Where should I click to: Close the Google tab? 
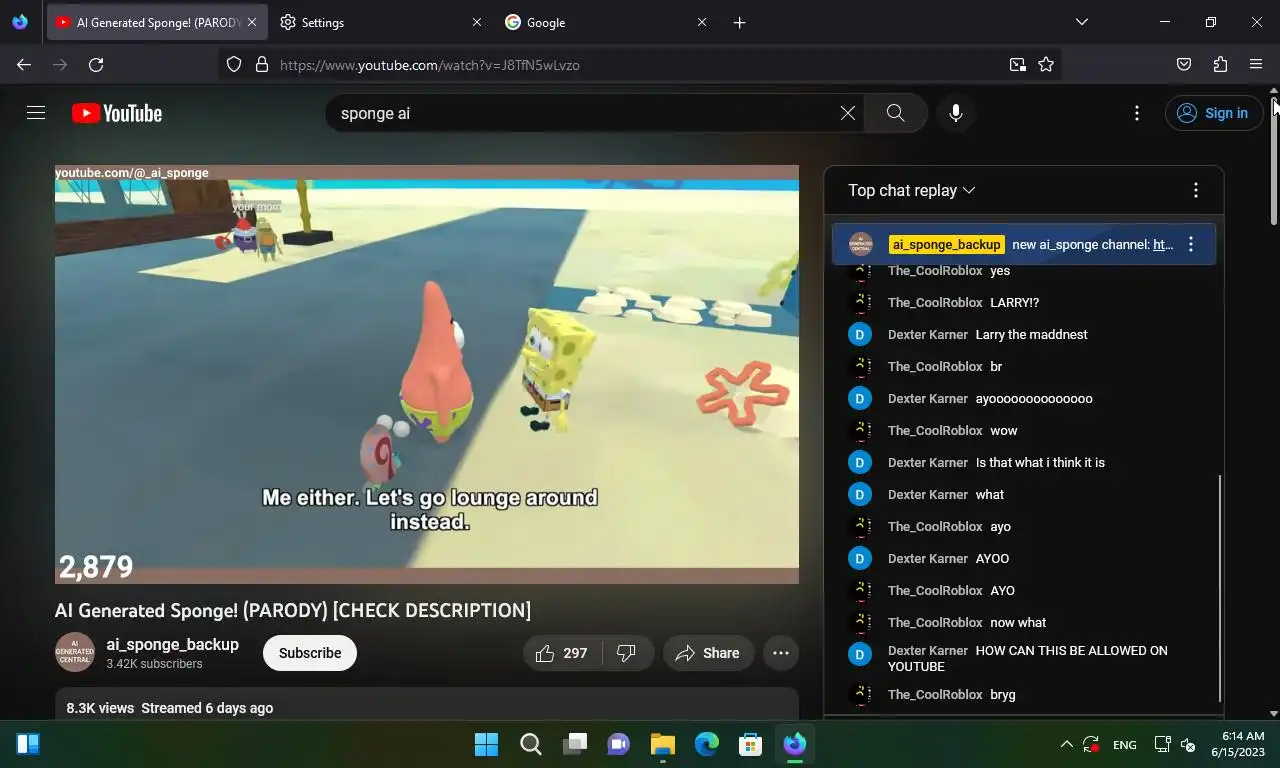click(702, 22)
